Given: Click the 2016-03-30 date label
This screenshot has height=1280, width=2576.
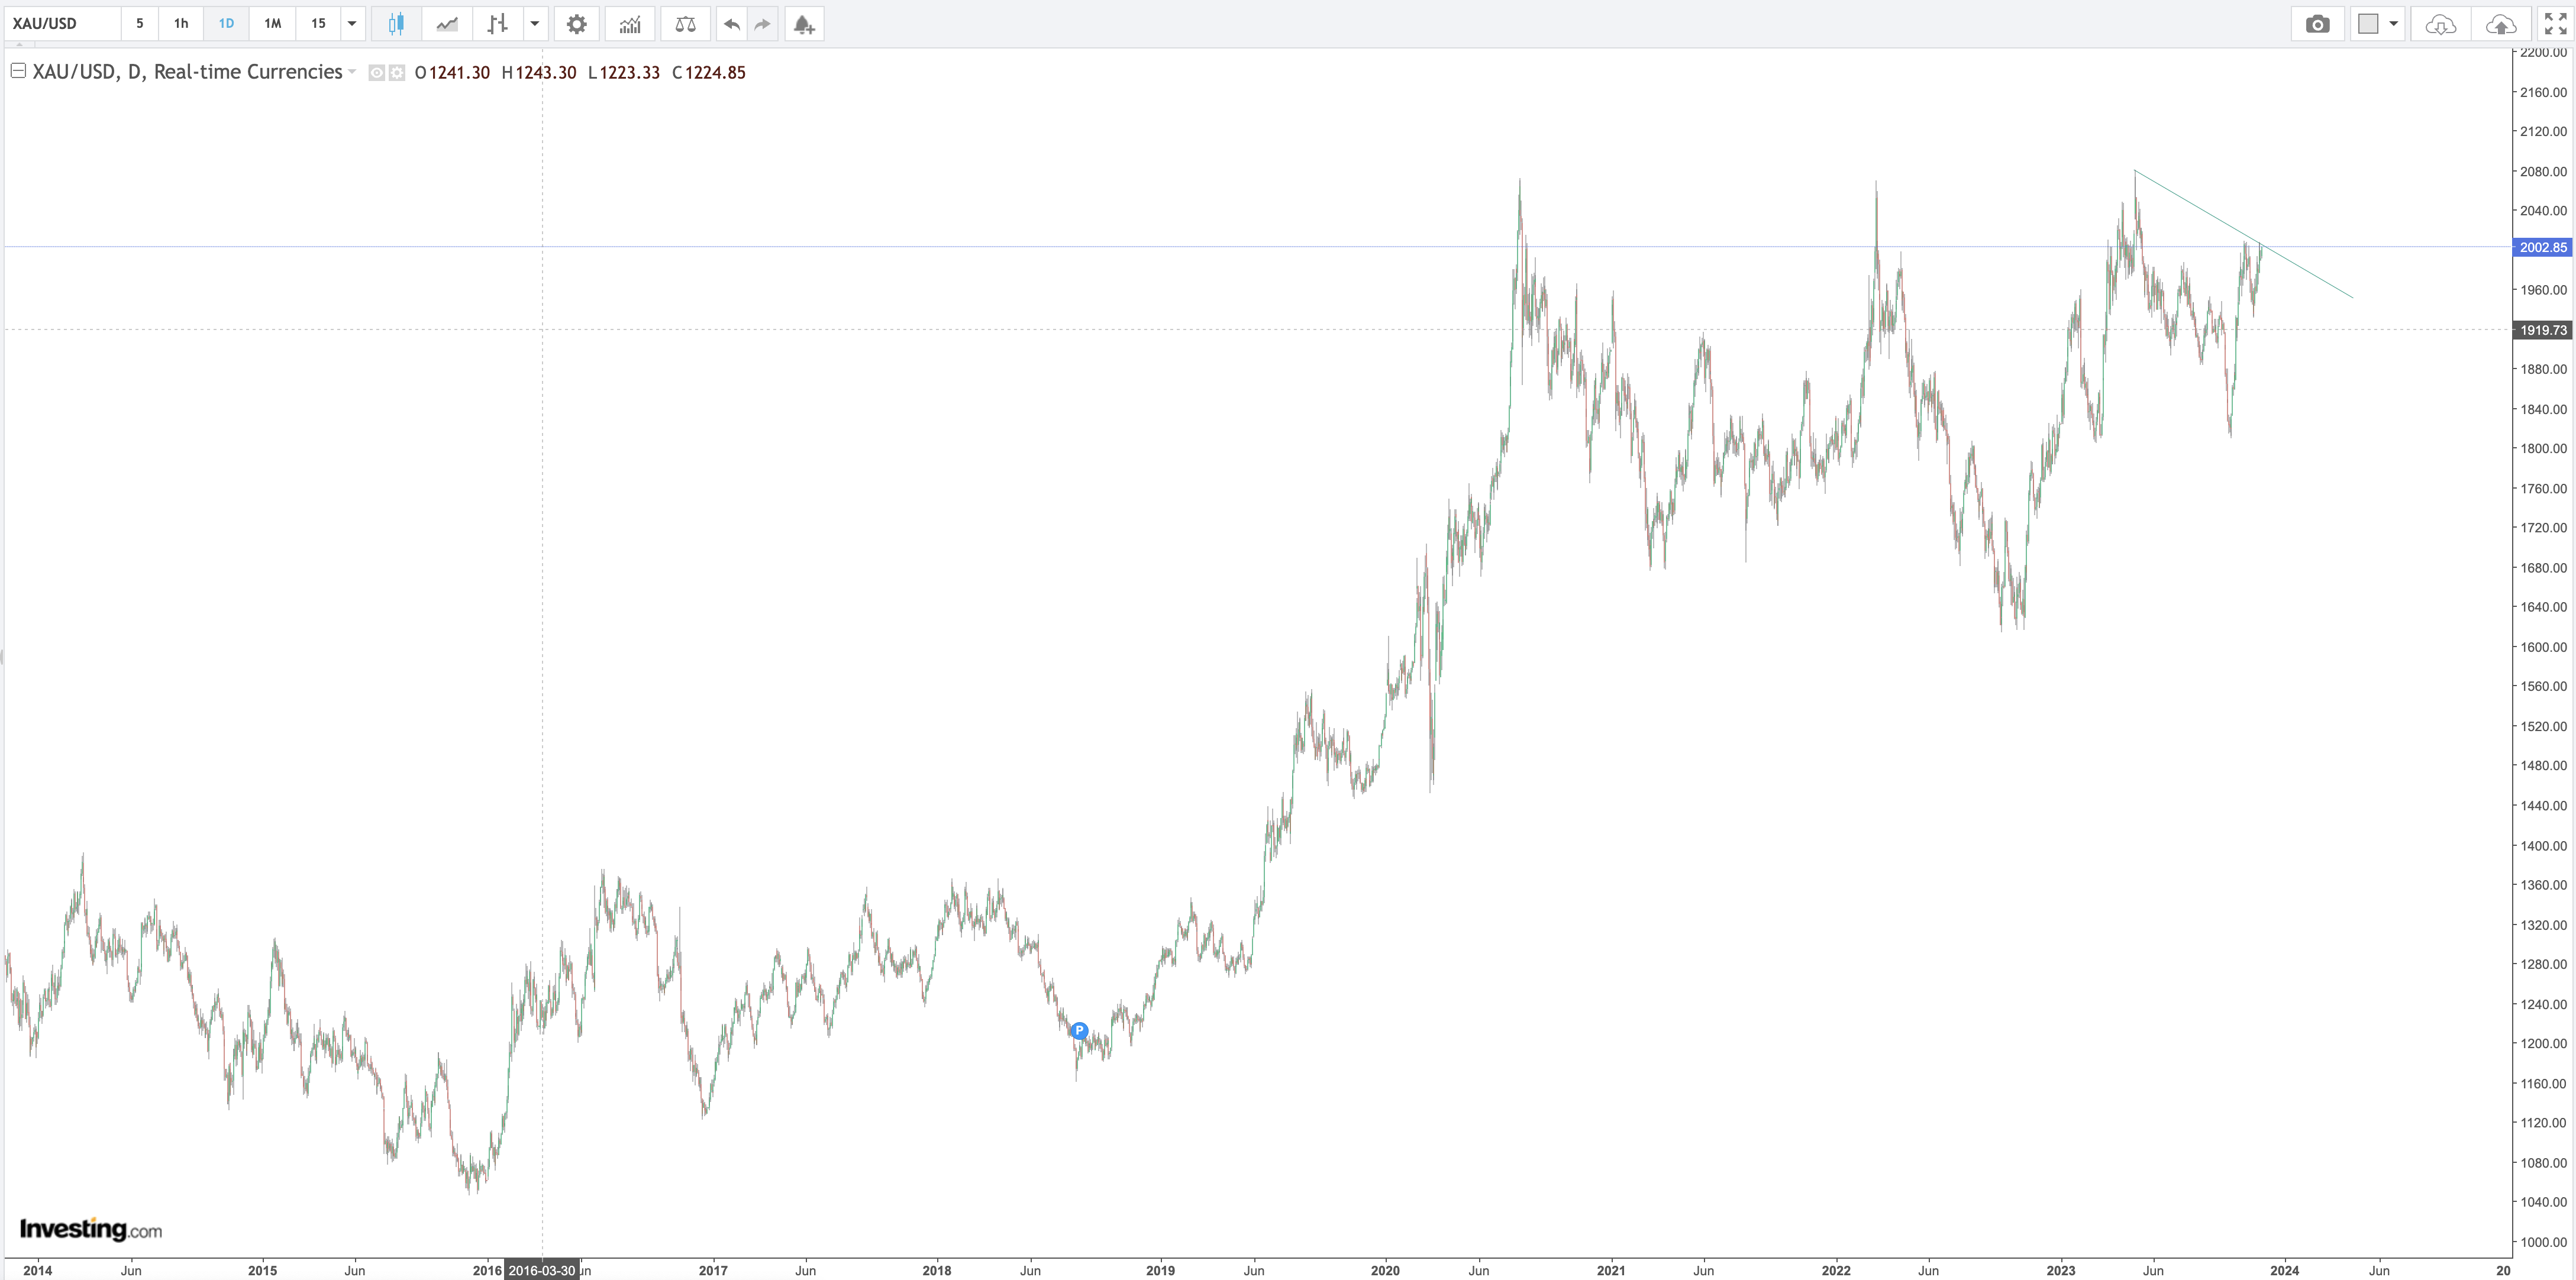Looking at the screenshot, I should tap(542, 1270).
